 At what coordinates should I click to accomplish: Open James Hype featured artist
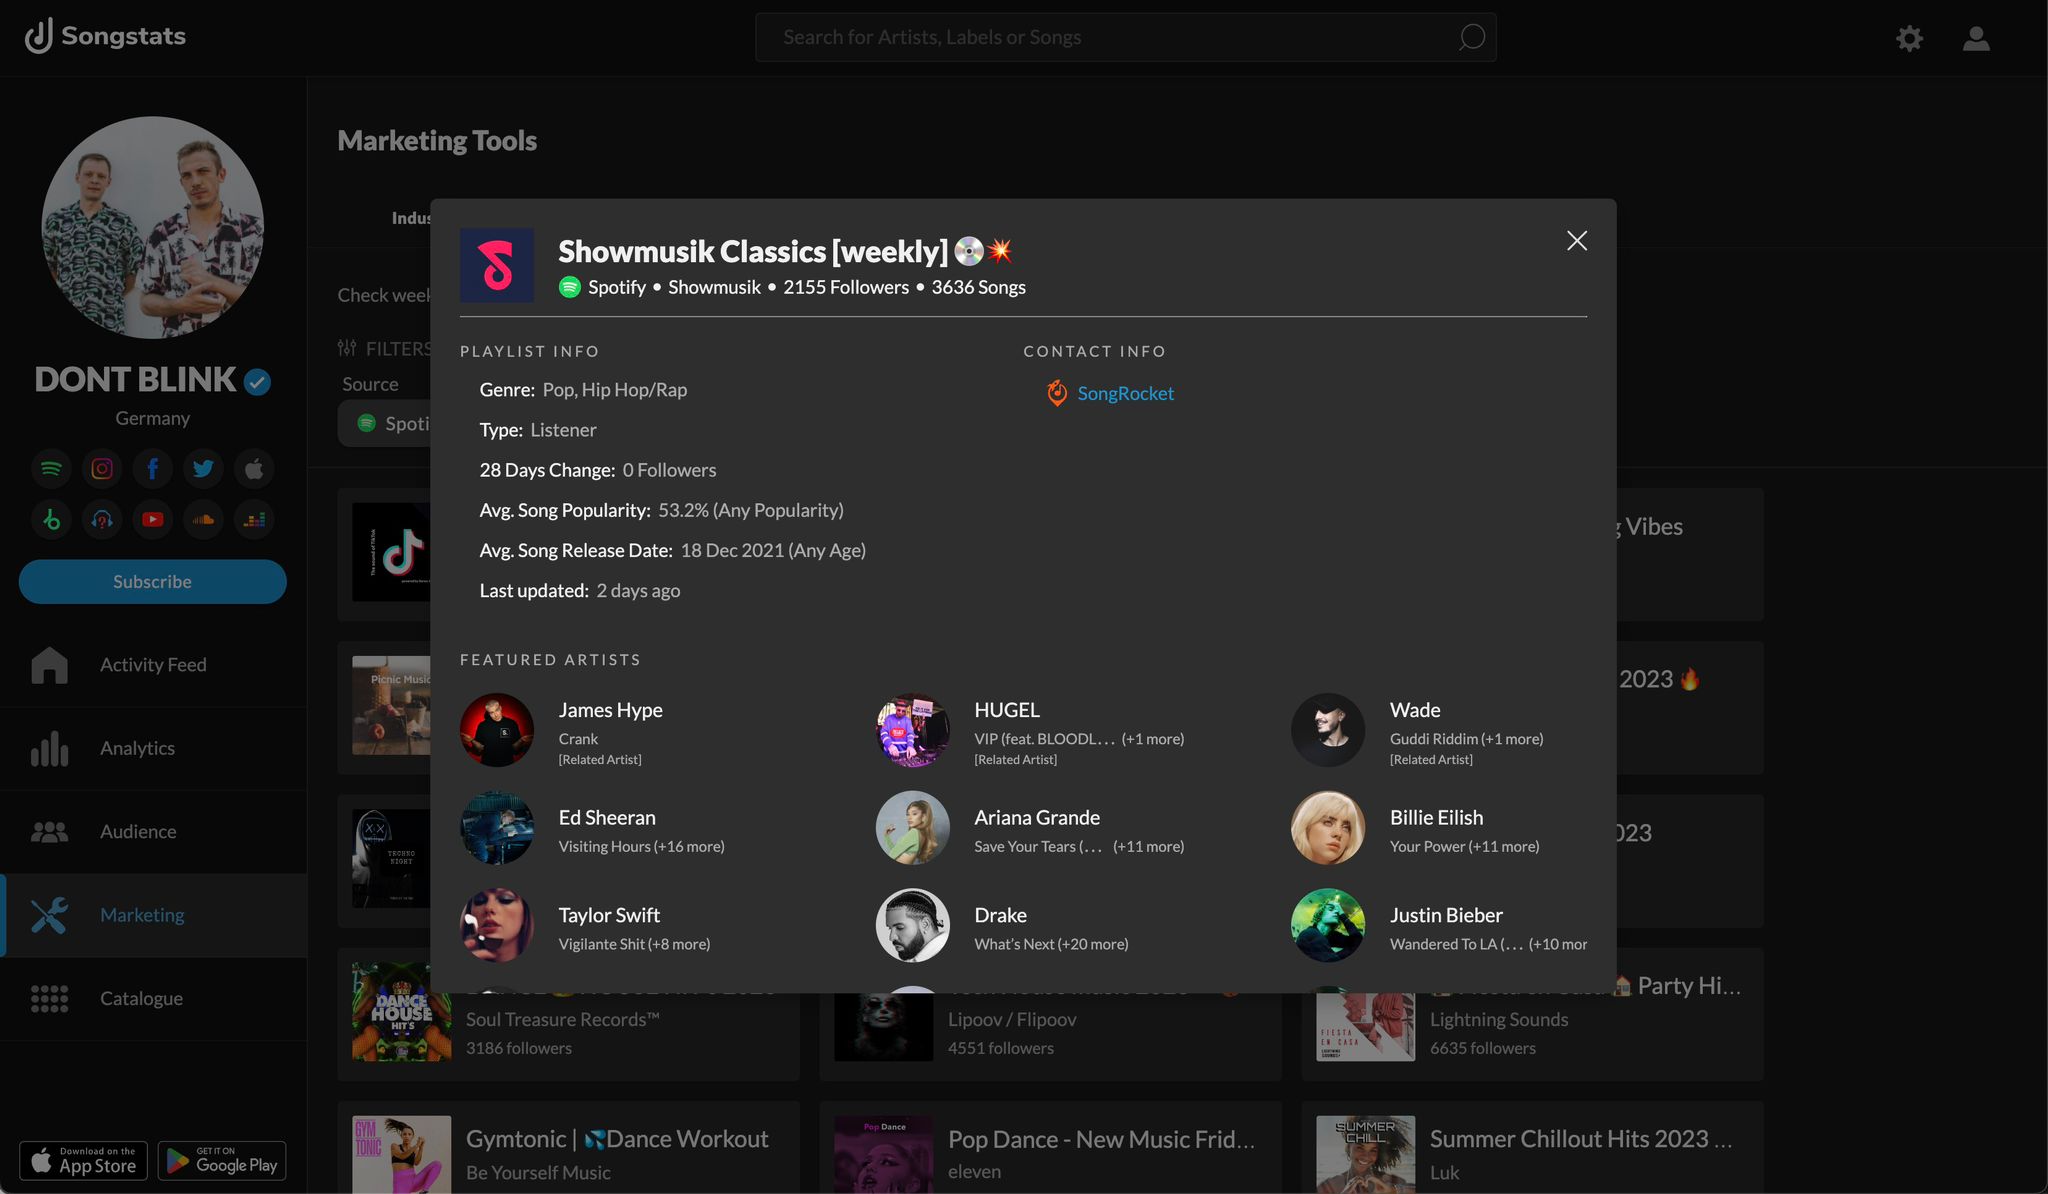pyautogui.click(x=610, y=710)
